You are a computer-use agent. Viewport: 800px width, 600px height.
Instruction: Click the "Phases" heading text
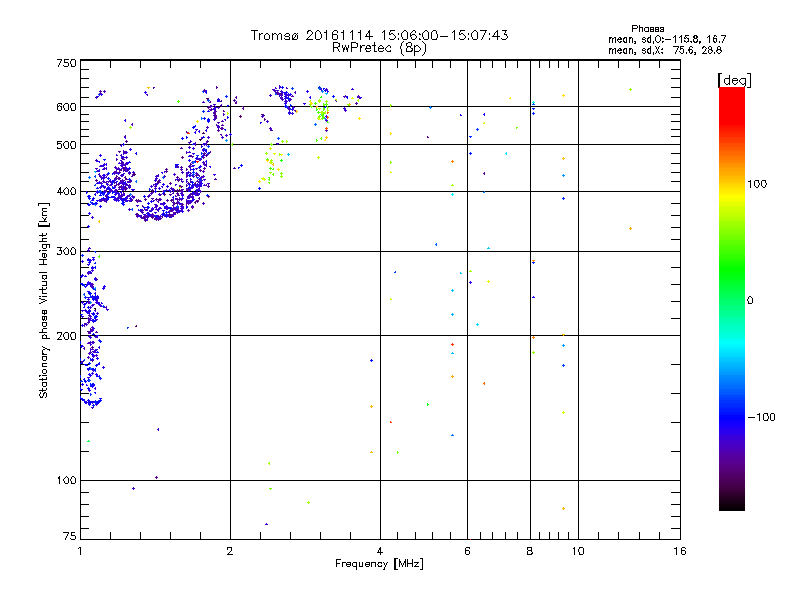click(x=647, y=29)
